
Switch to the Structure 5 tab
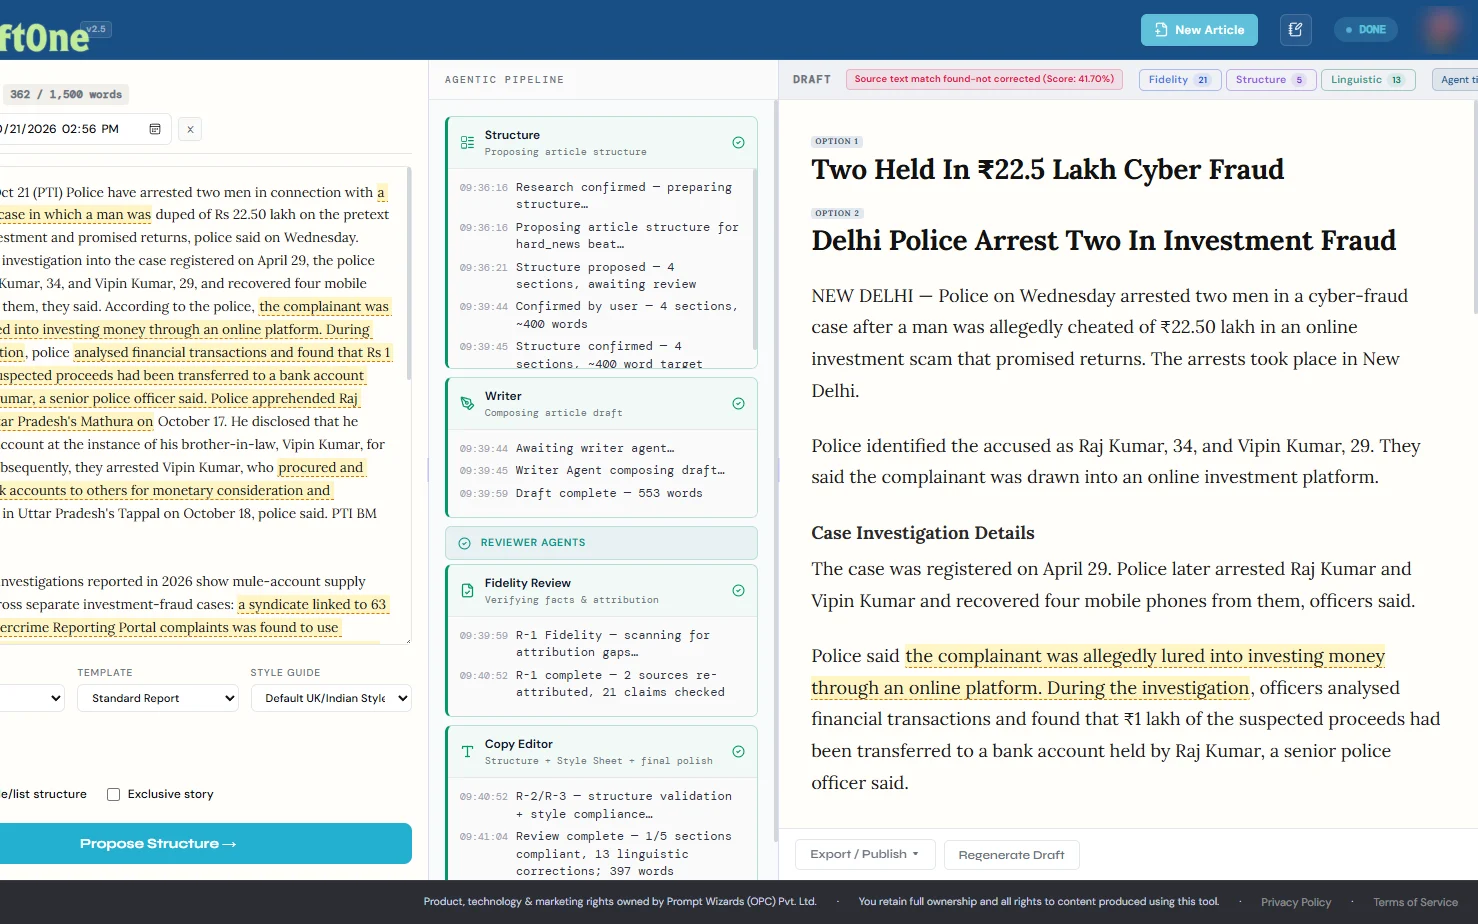pos(1270,80)
